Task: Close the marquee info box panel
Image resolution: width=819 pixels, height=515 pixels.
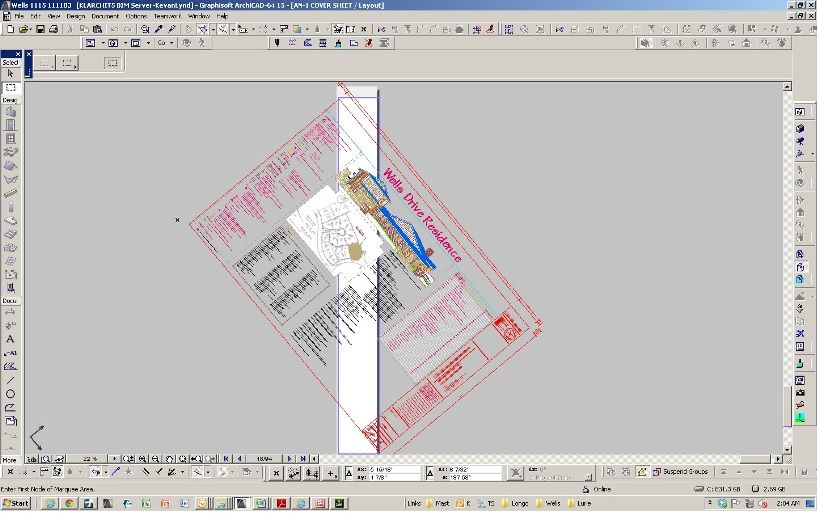Action: 29,54
